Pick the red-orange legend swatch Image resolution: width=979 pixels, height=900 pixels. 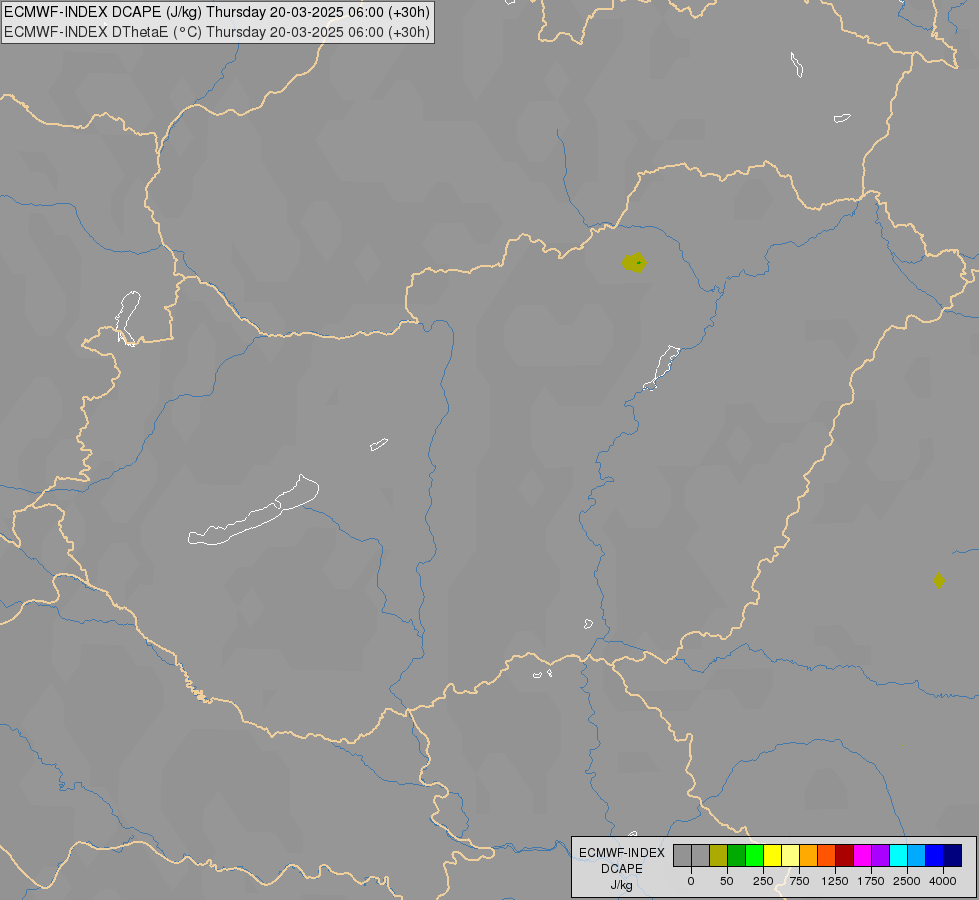827,856
